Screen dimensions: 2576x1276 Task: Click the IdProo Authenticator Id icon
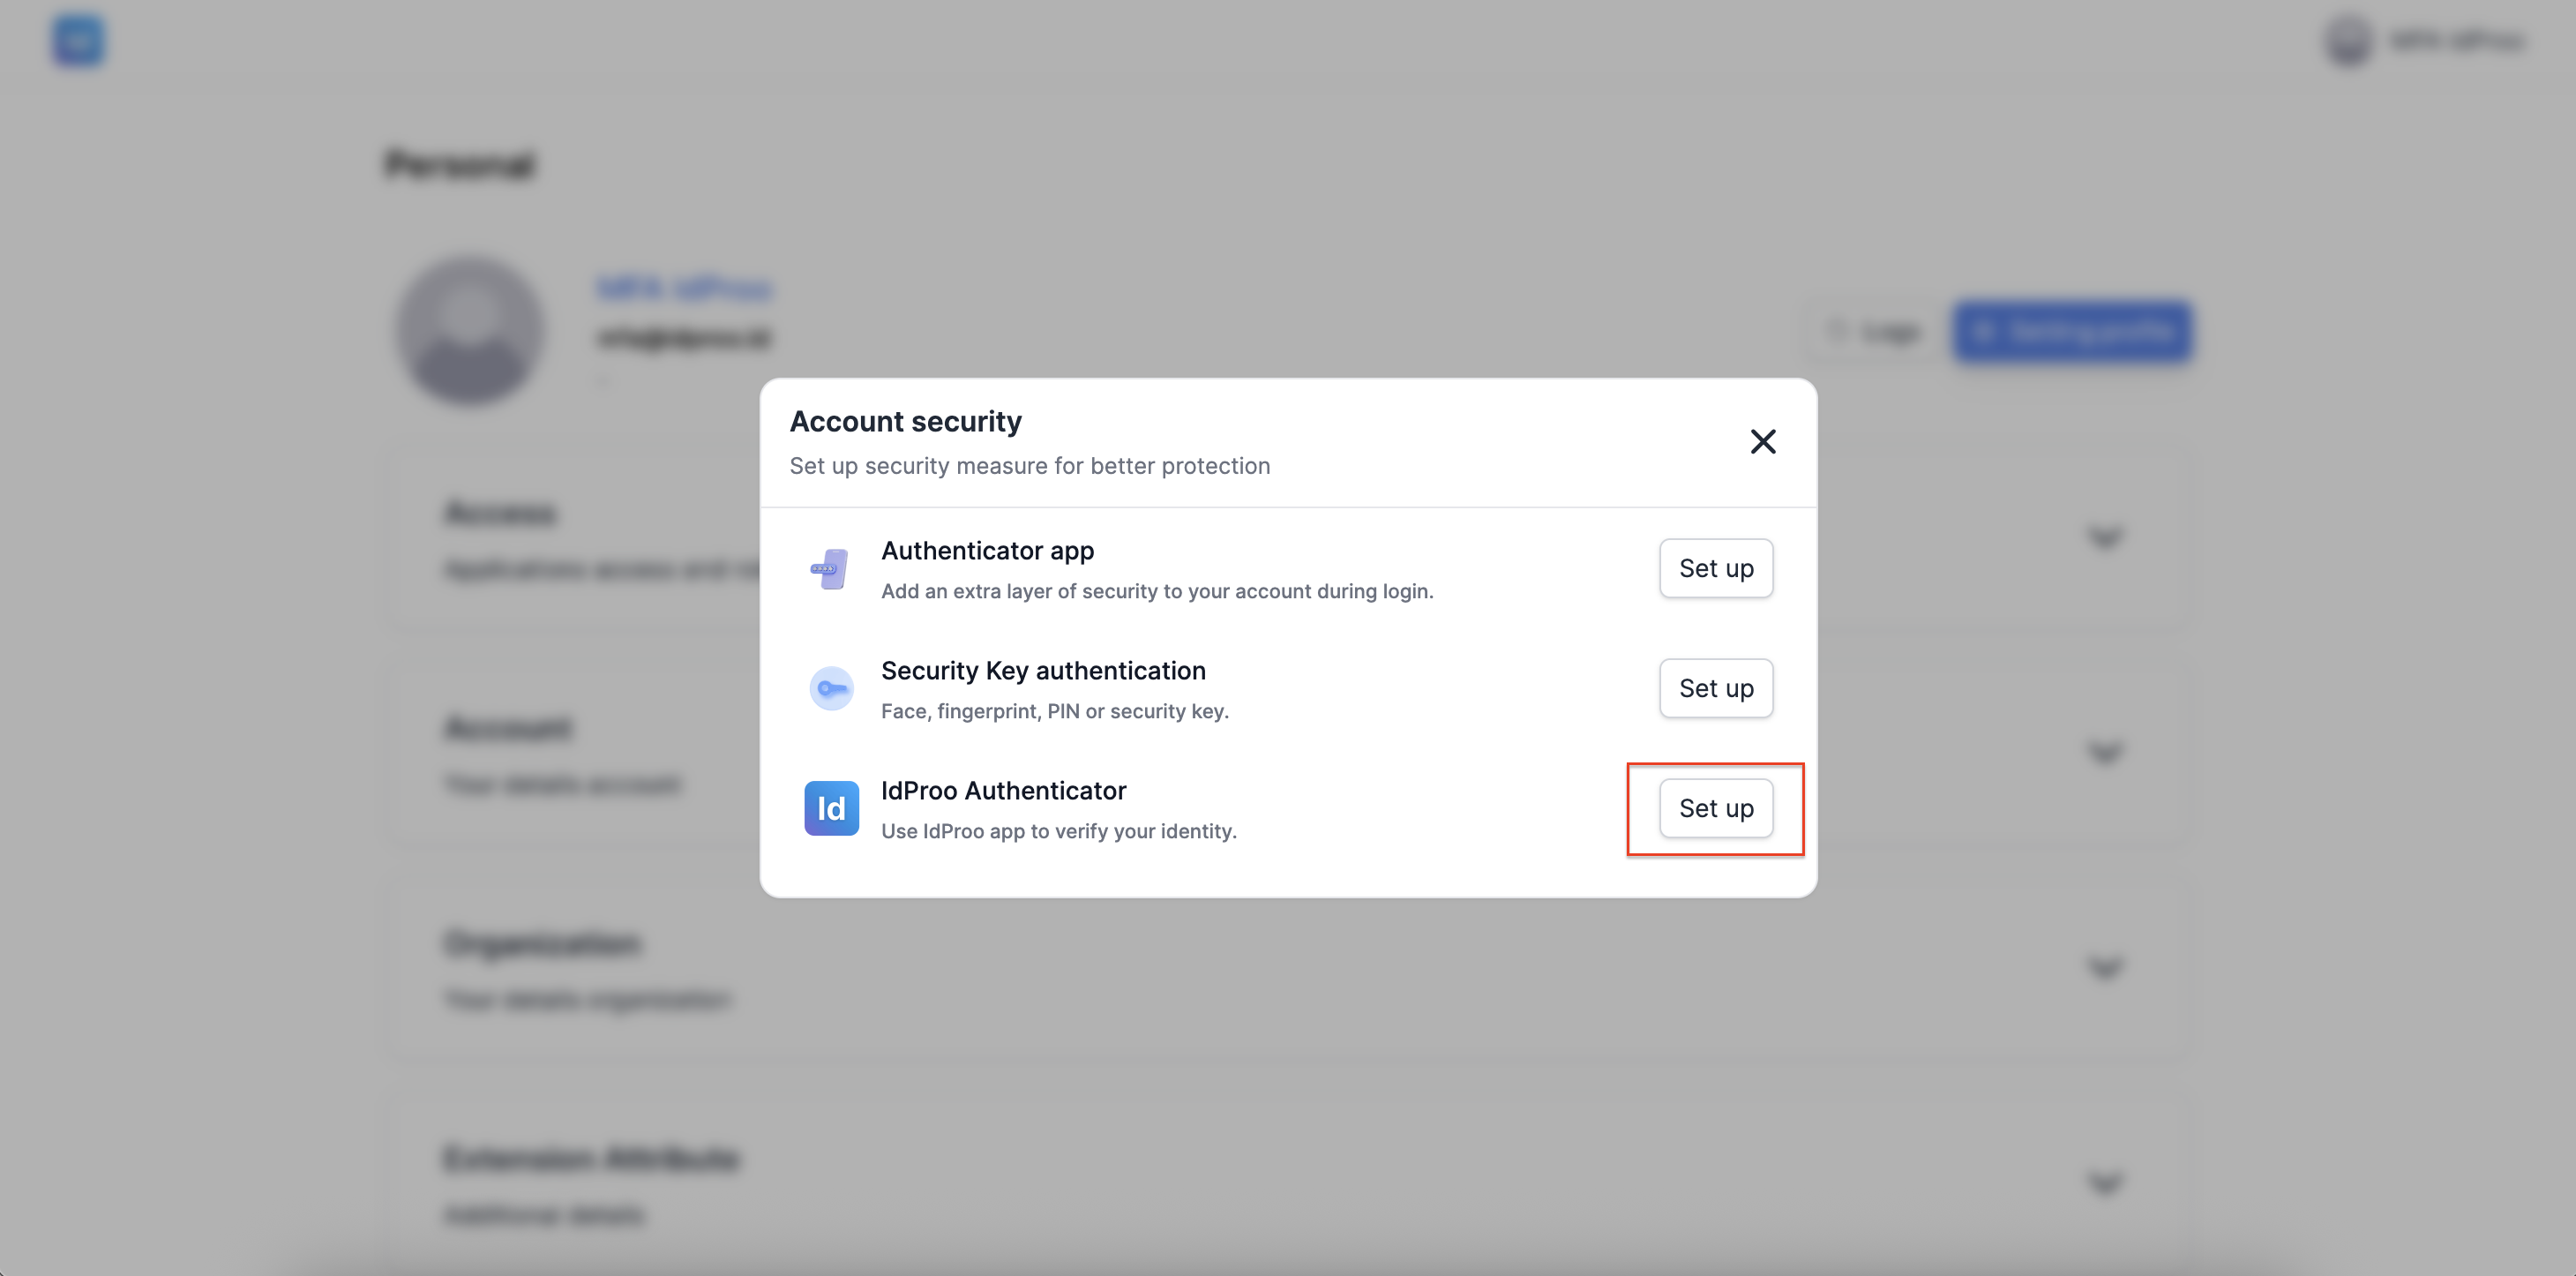[x=831, y=808]
